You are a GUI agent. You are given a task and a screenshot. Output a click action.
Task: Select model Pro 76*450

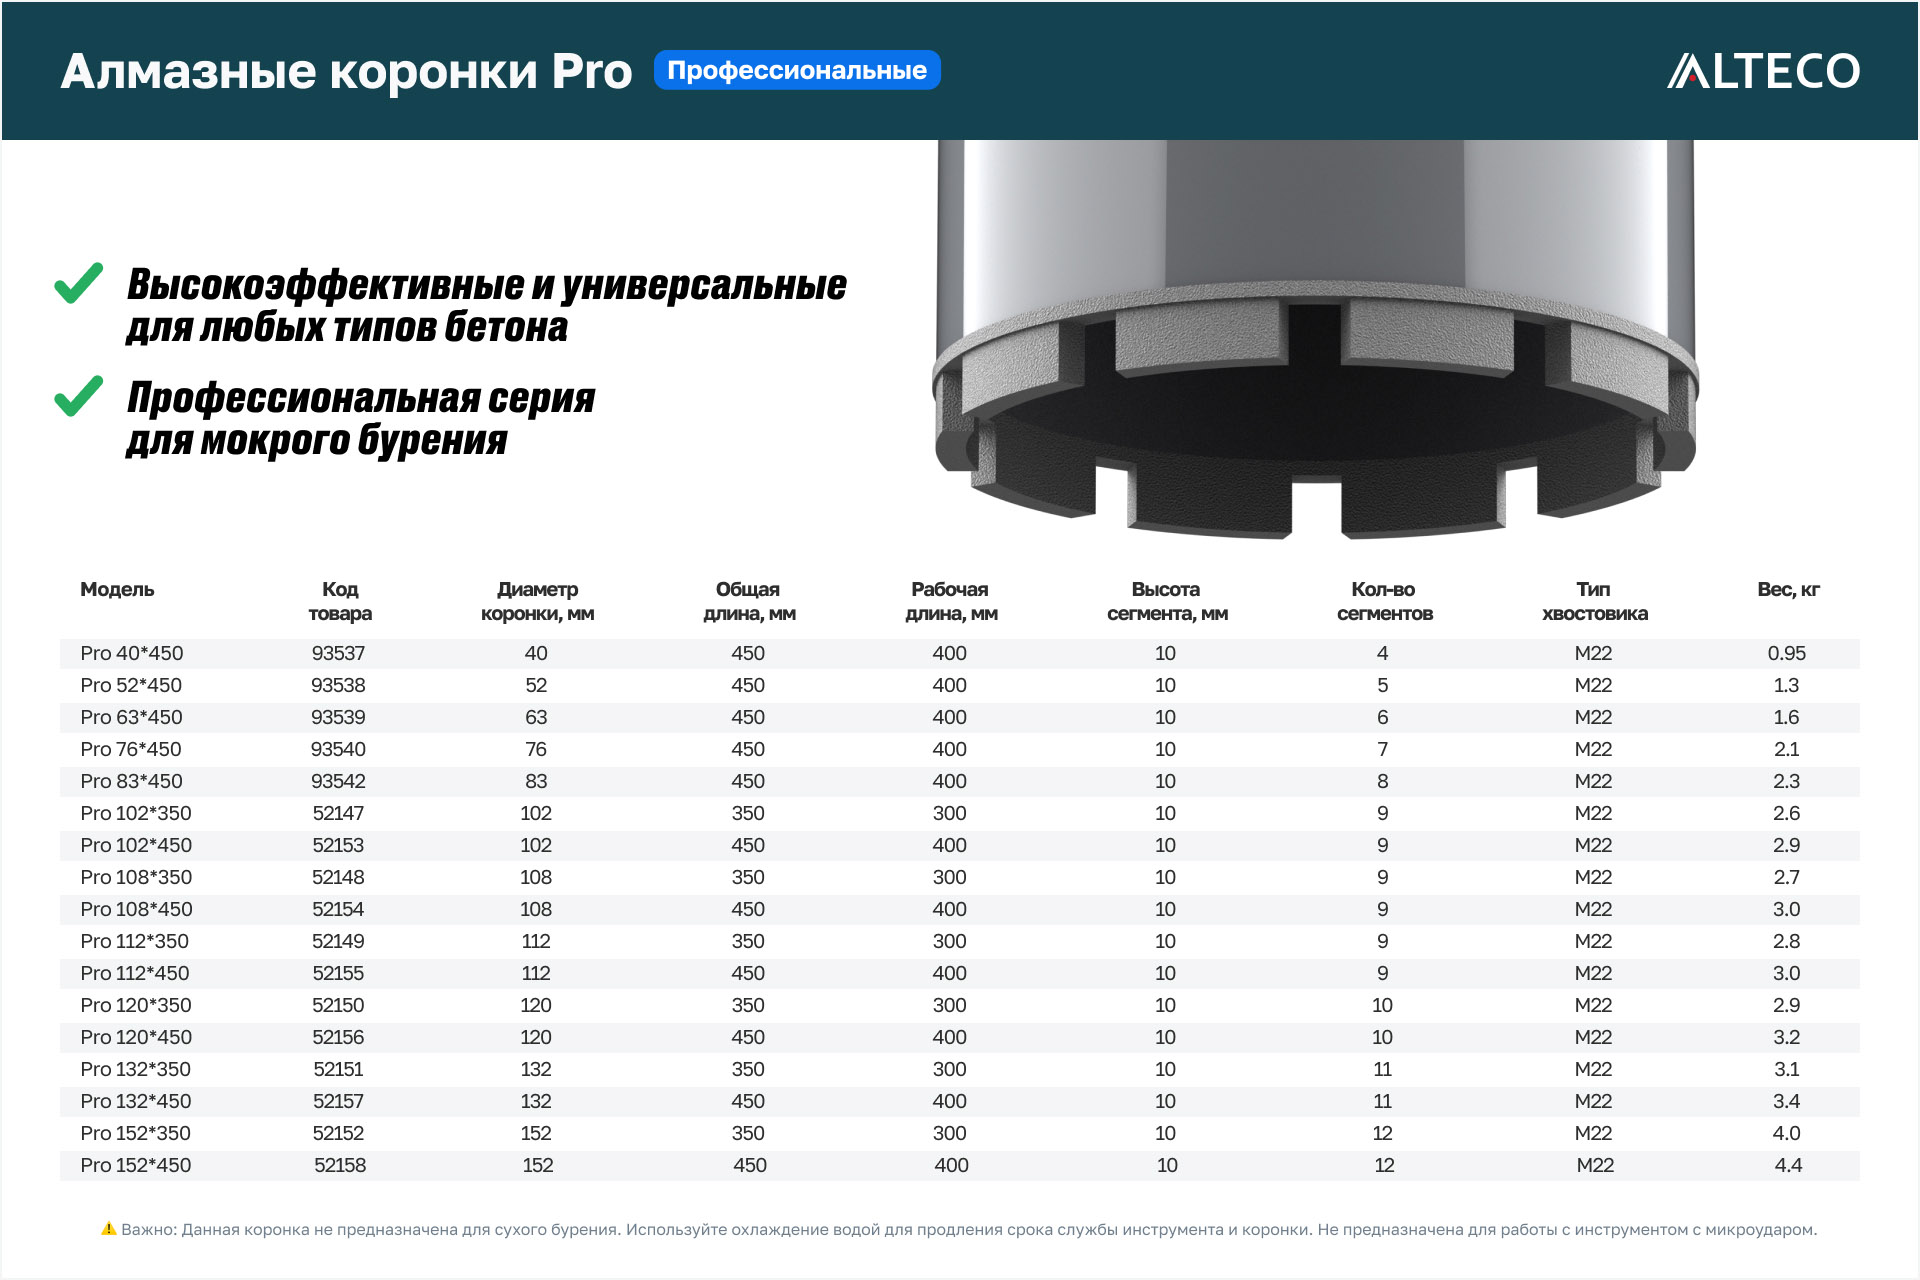(131, 749)
